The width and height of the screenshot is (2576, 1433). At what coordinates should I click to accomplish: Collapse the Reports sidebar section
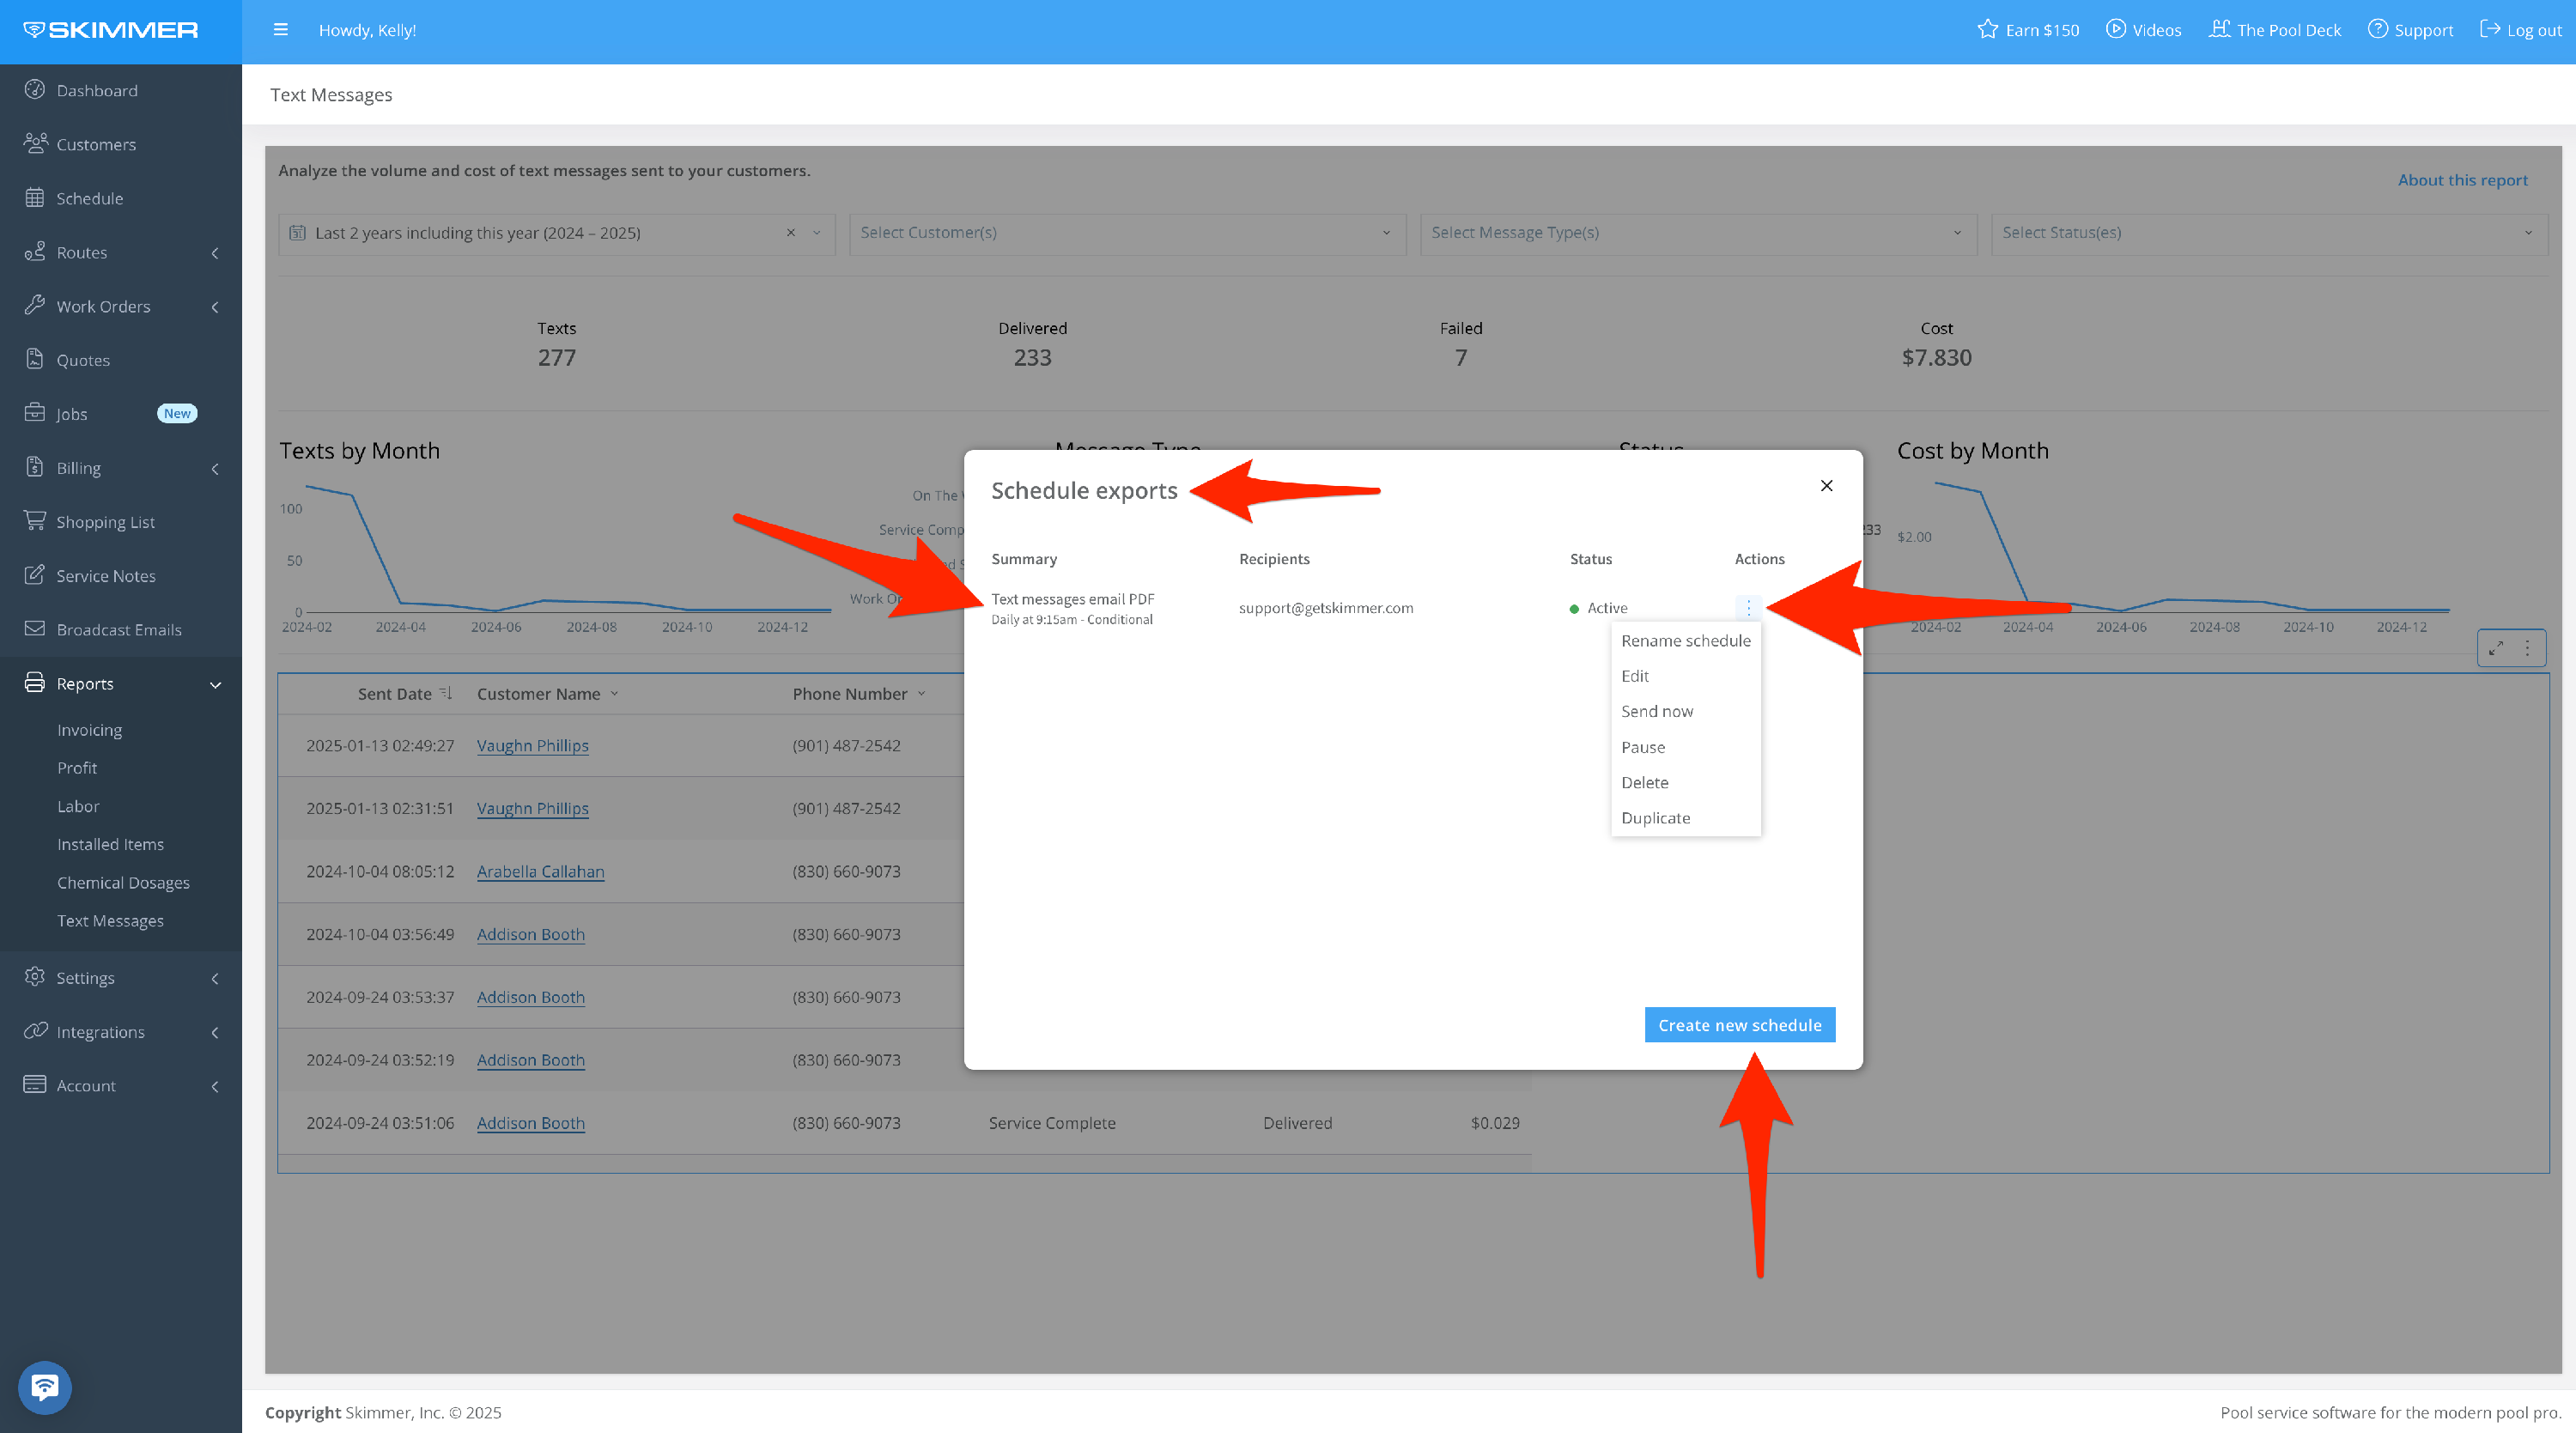(x=215, y=684)
